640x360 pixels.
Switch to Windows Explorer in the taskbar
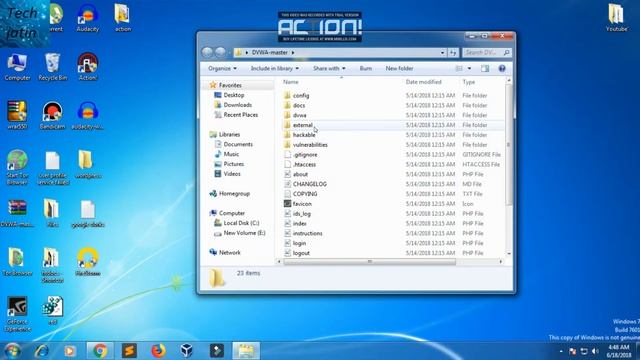coord(246,351)
